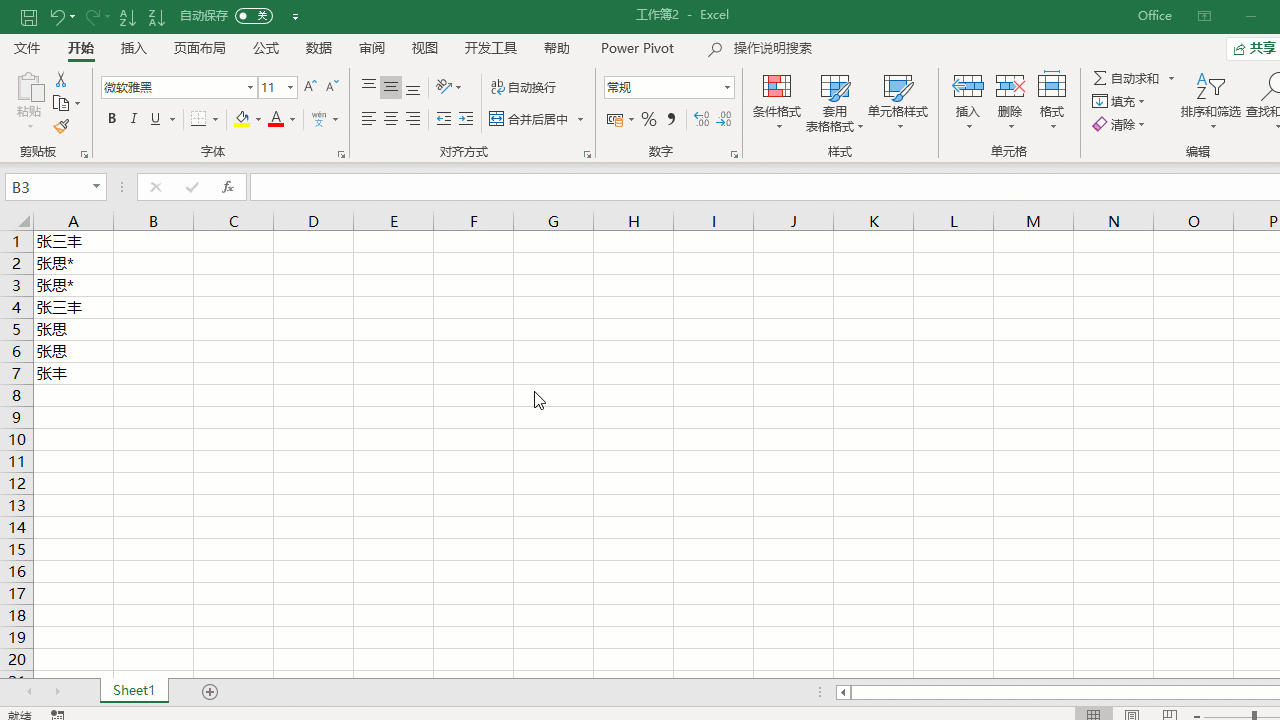
Task: Click the Sort Ascending A-Z icon
Action: [127, 17]
